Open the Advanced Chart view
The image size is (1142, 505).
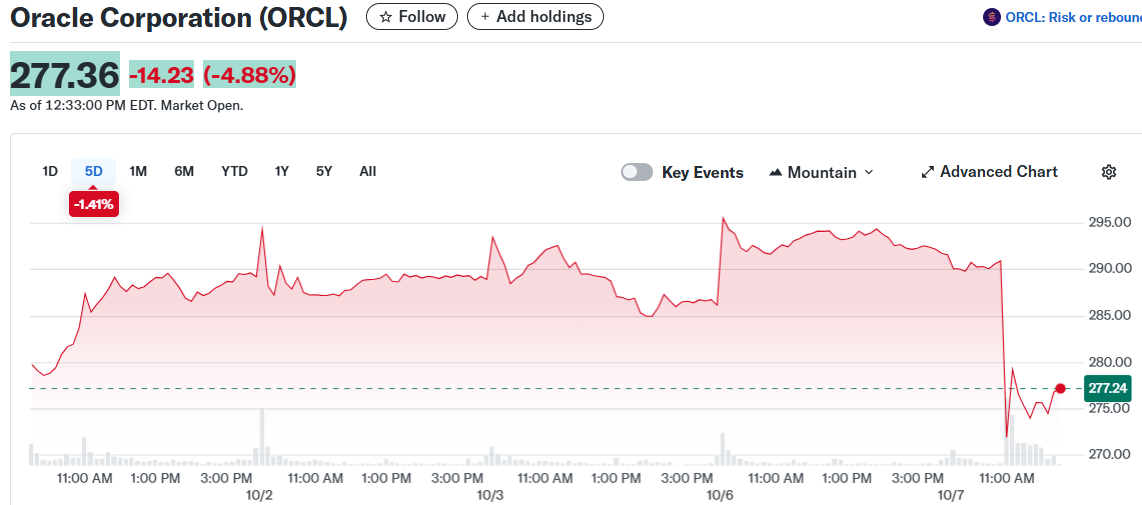(998, 172)
